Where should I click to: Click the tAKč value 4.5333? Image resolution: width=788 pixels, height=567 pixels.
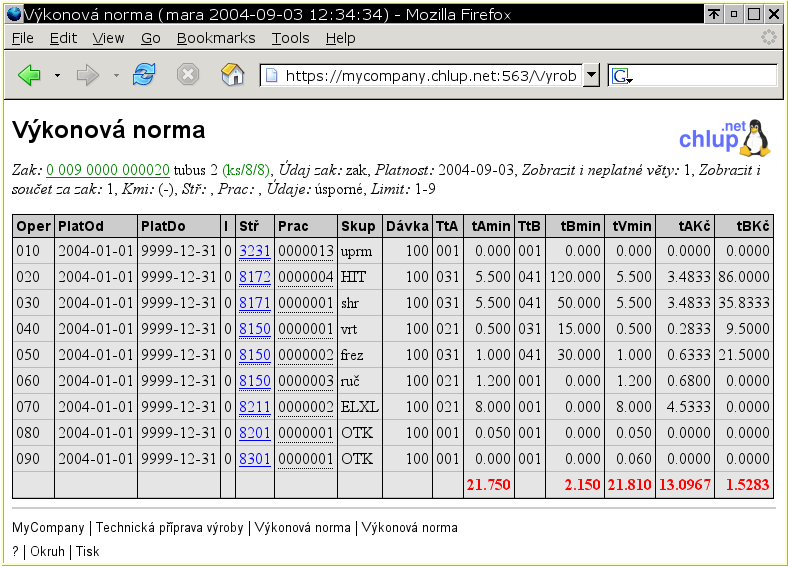(688, 407)
